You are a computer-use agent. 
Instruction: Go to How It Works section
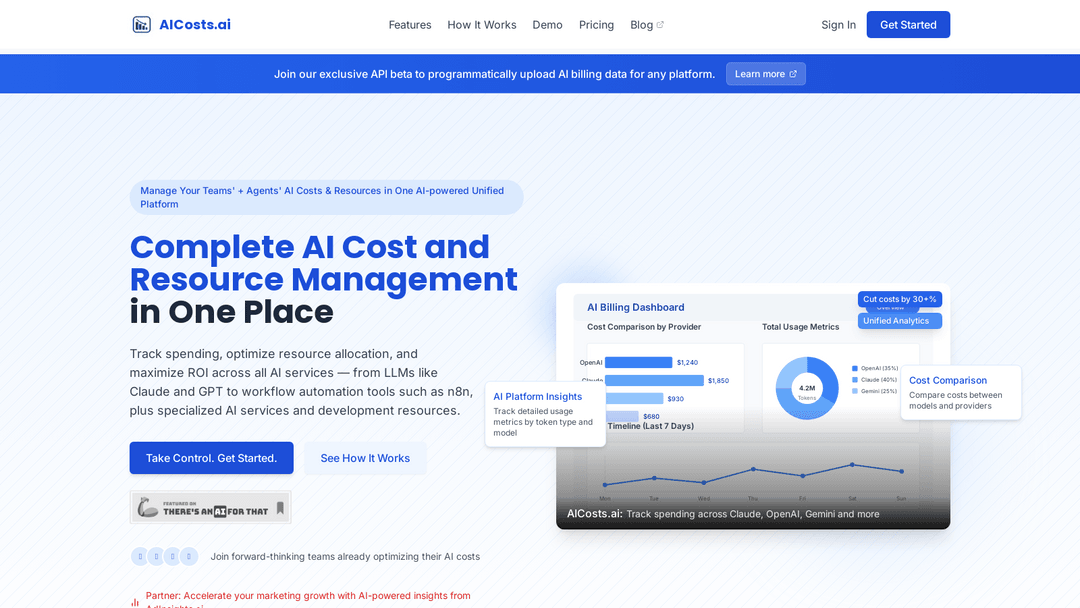(x=481, y=25)
